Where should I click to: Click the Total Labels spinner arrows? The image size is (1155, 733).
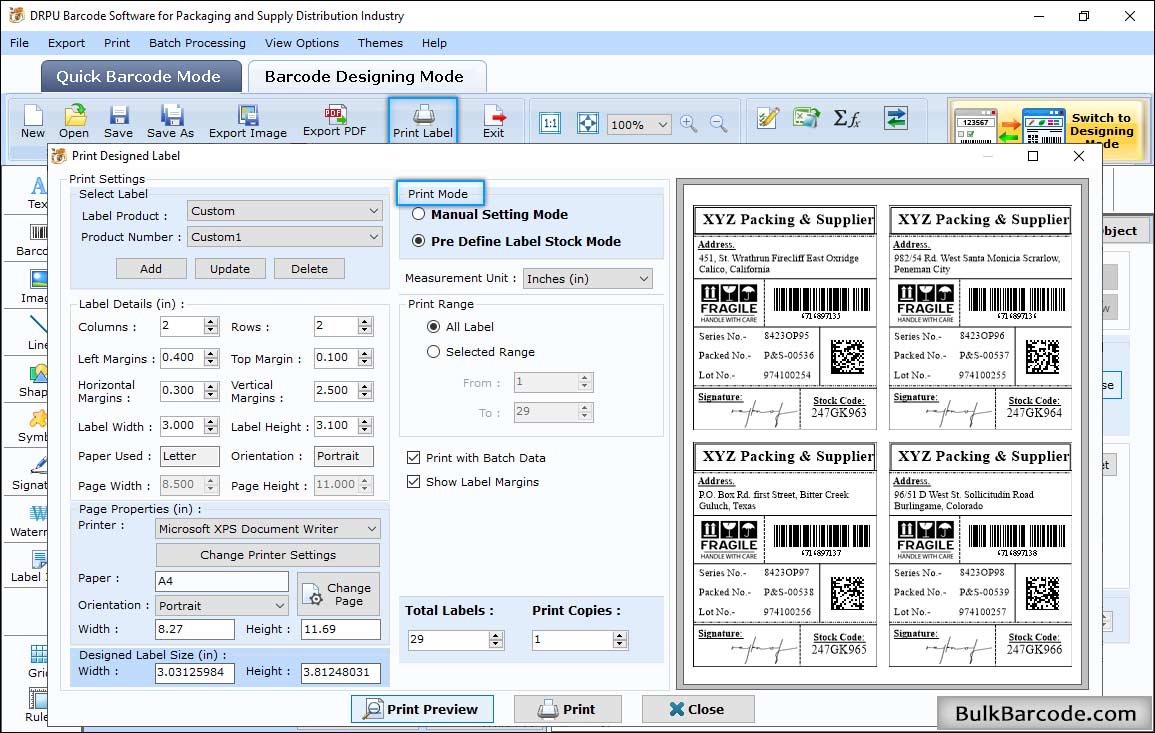click(496, 639)
